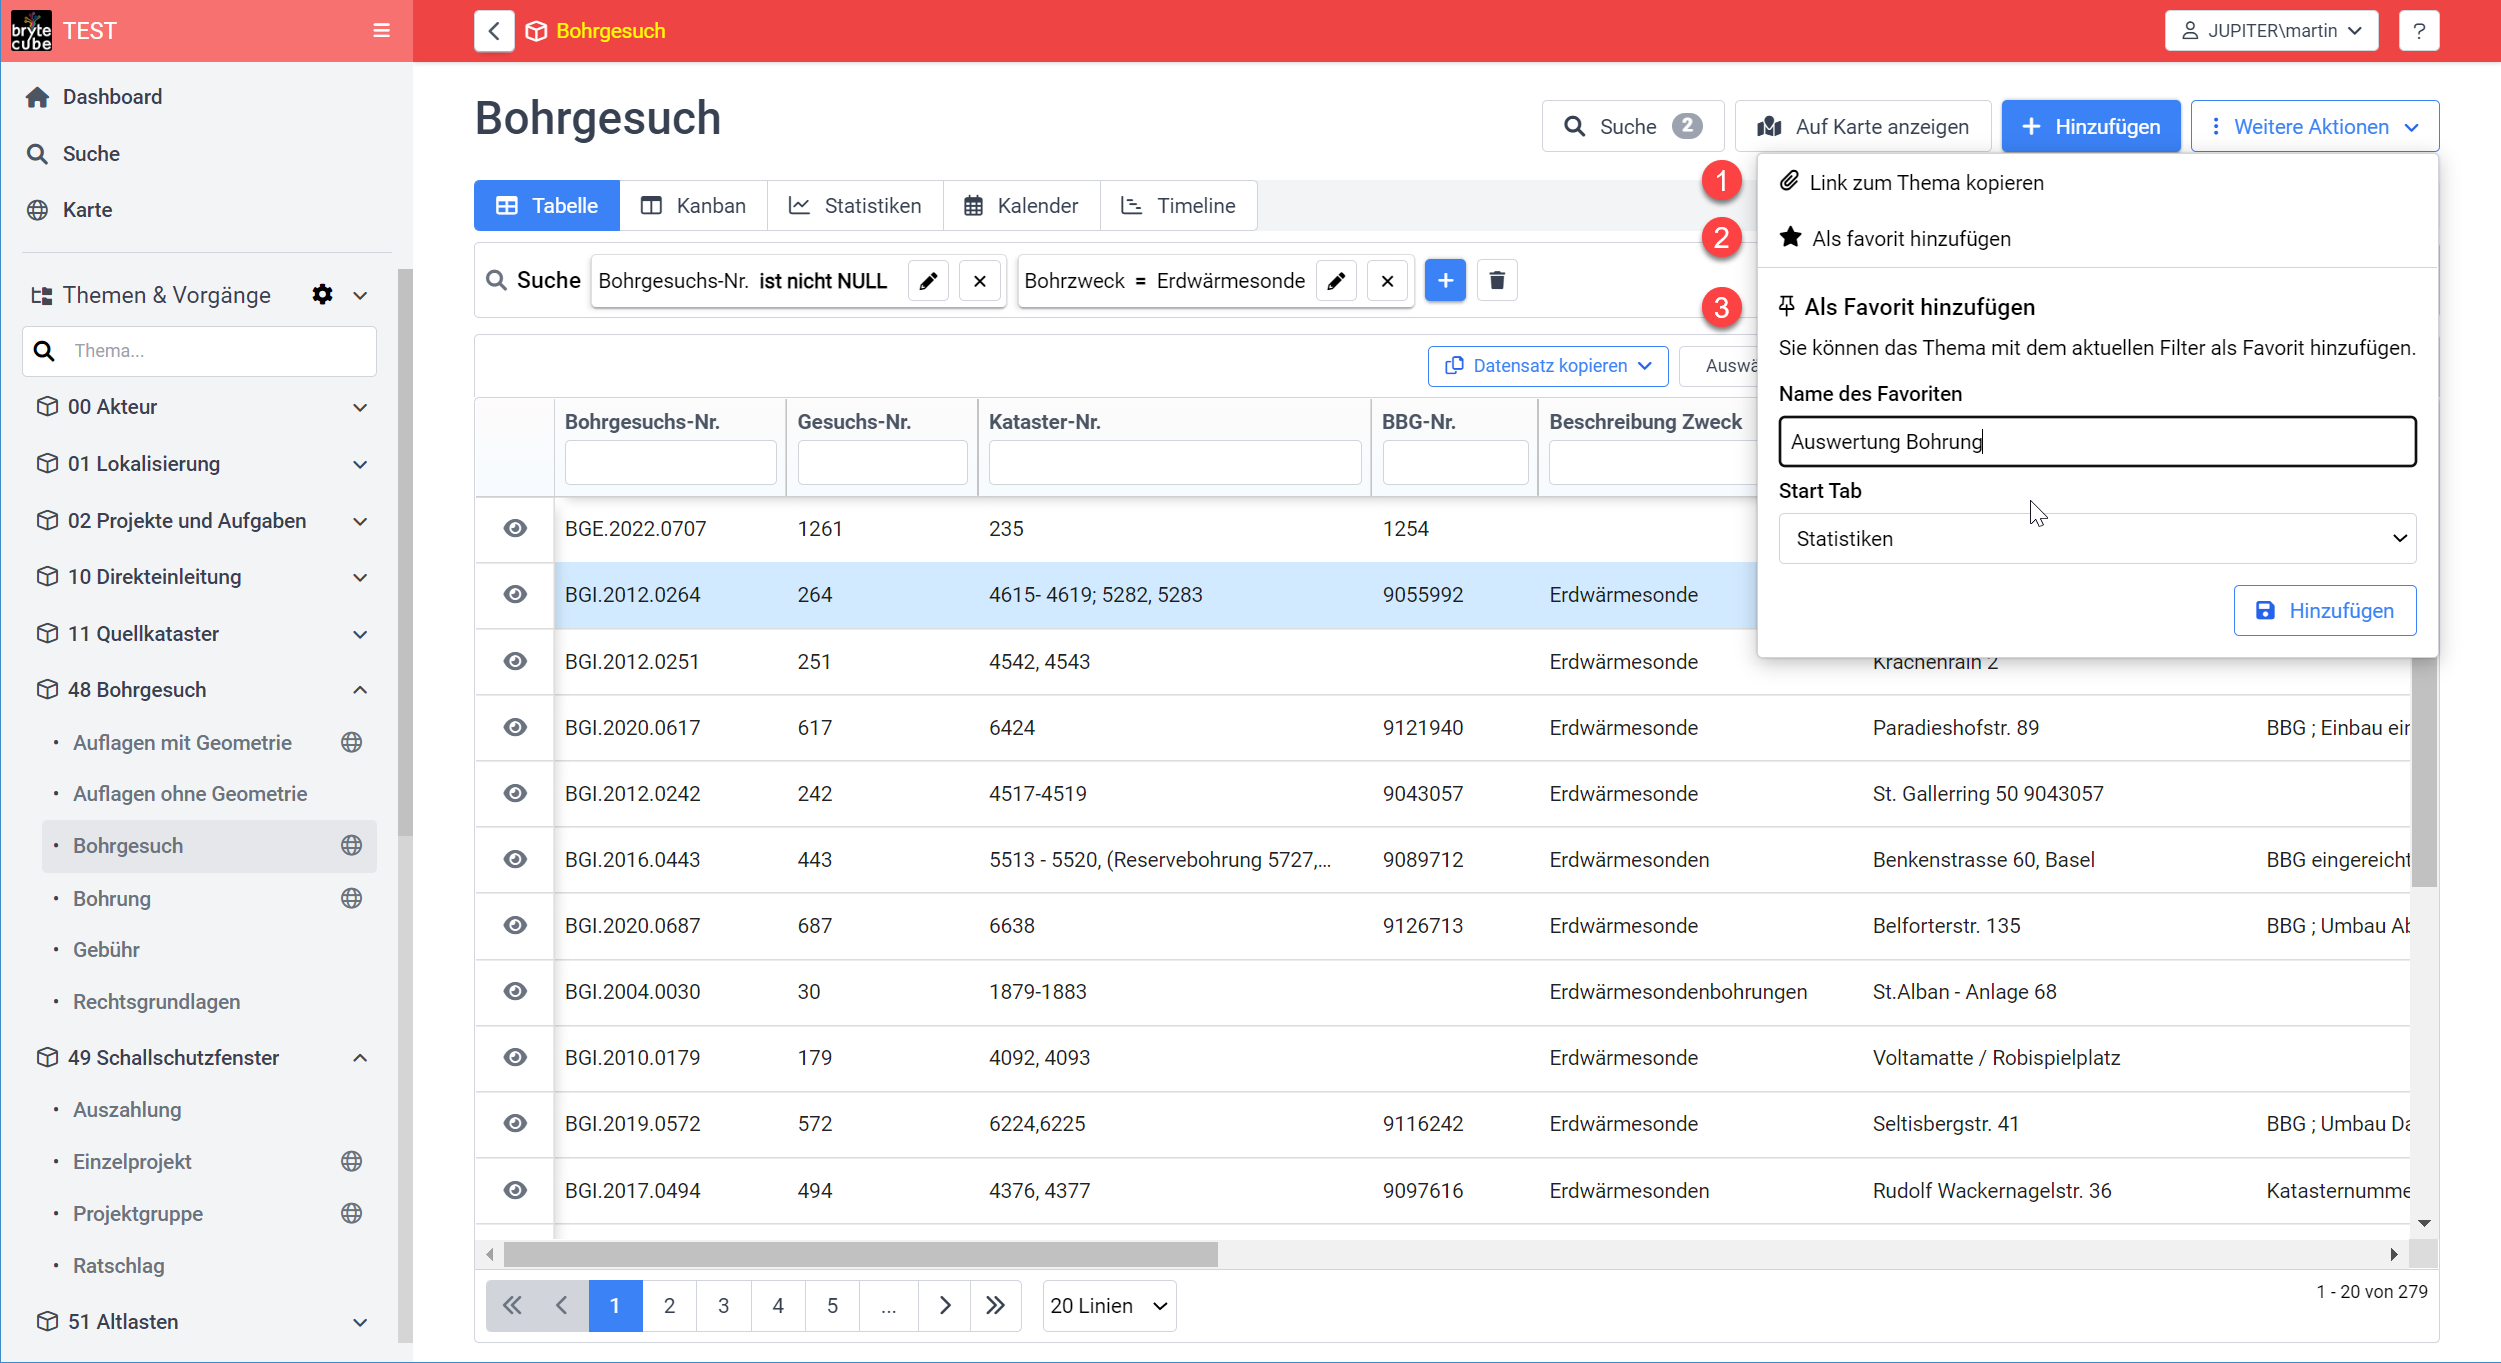
Task: Click the brytecube logo
Action: 31,31
